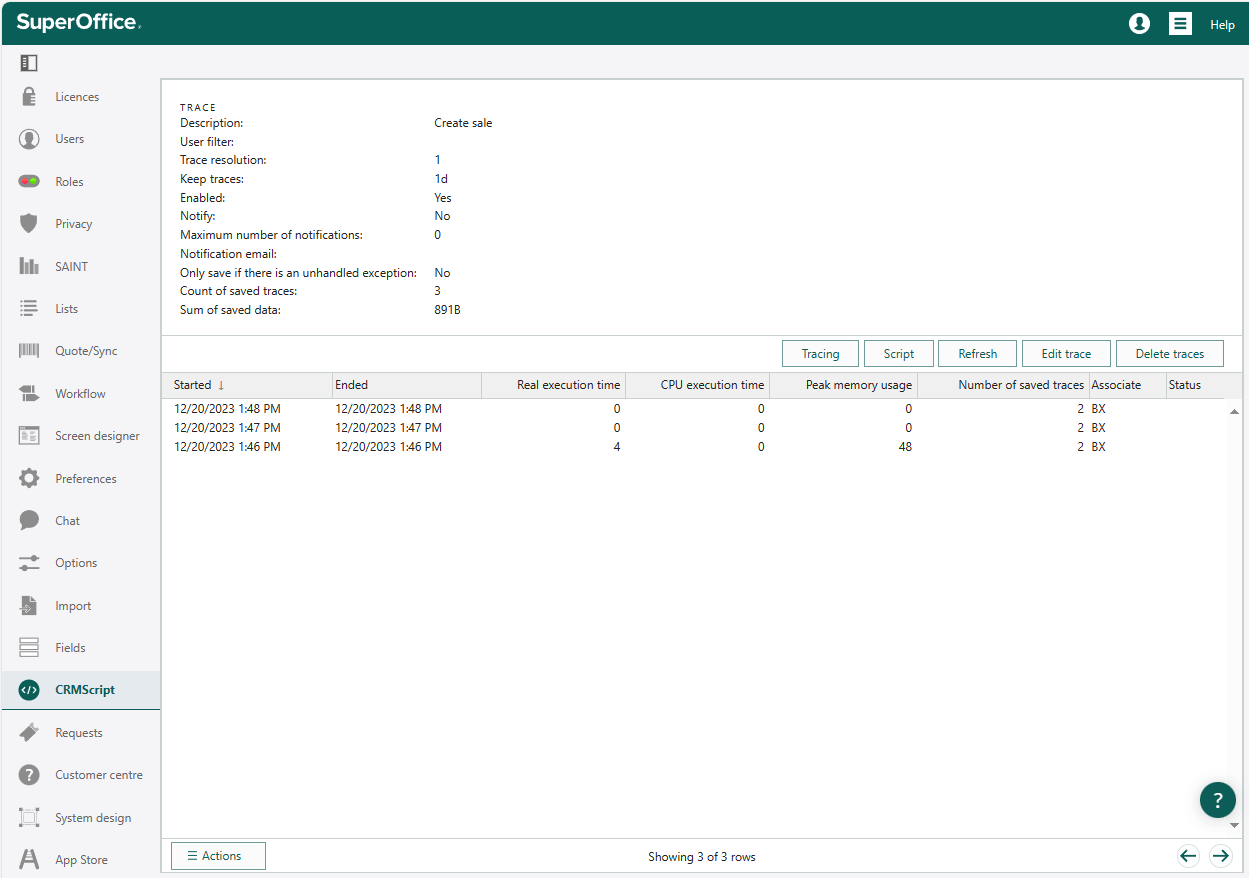Open the Actions menu
Screen dimensions: 1249x878
[218, 856]
